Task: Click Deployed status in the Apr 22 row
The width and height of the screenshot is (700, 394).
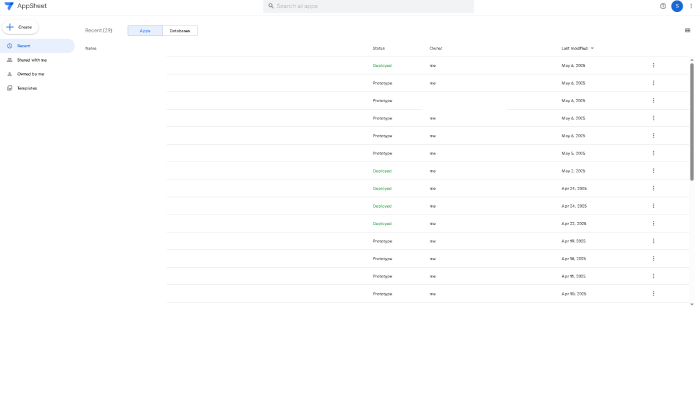Action: point(382,224)
